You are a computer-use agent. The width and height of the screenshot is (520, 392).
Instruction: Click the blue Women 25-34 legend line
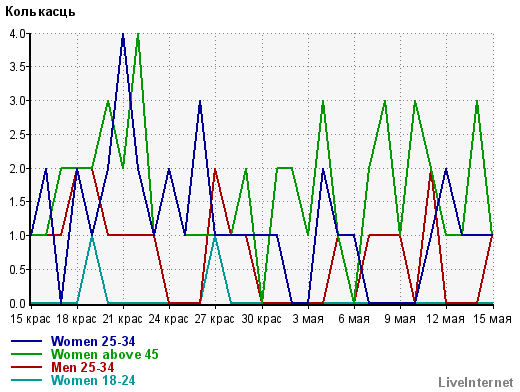click(27, 341)
